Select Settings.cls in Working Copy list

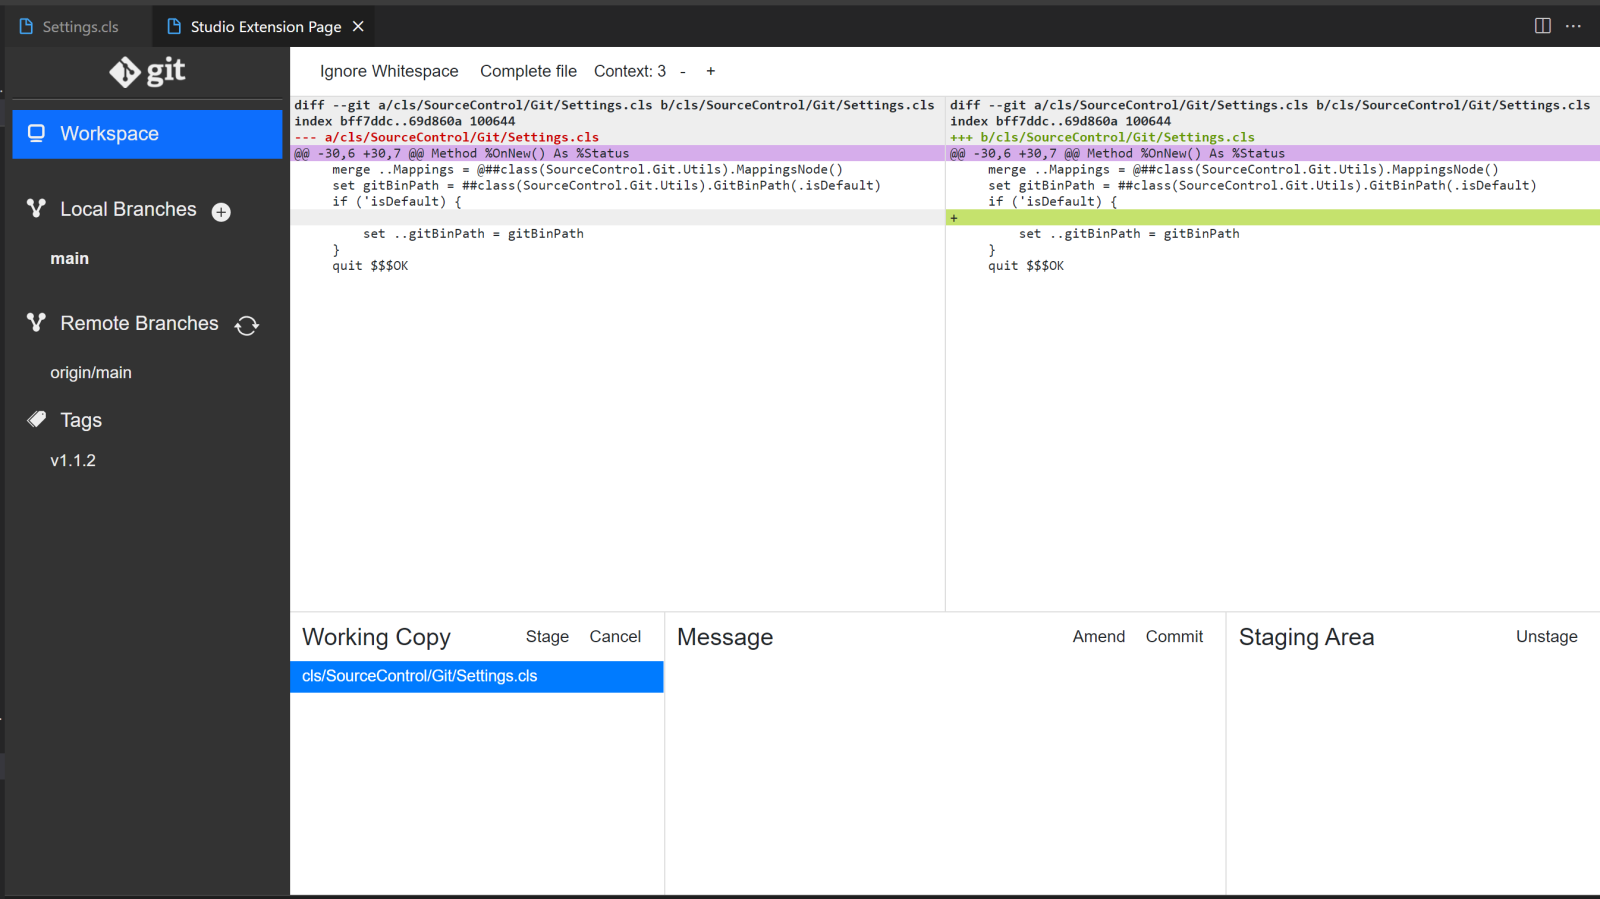pyautogui.click(x=420, y=676)
